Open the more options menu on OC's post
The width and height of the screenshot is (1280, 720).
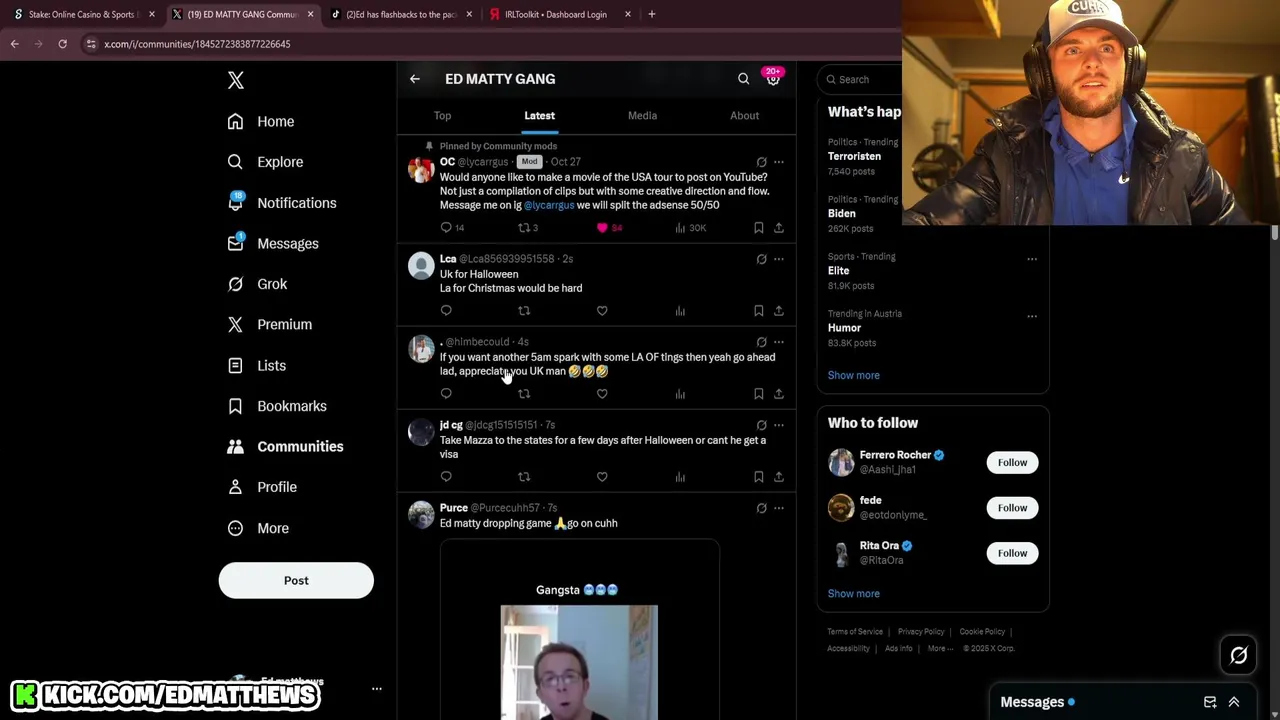[779, 162]
